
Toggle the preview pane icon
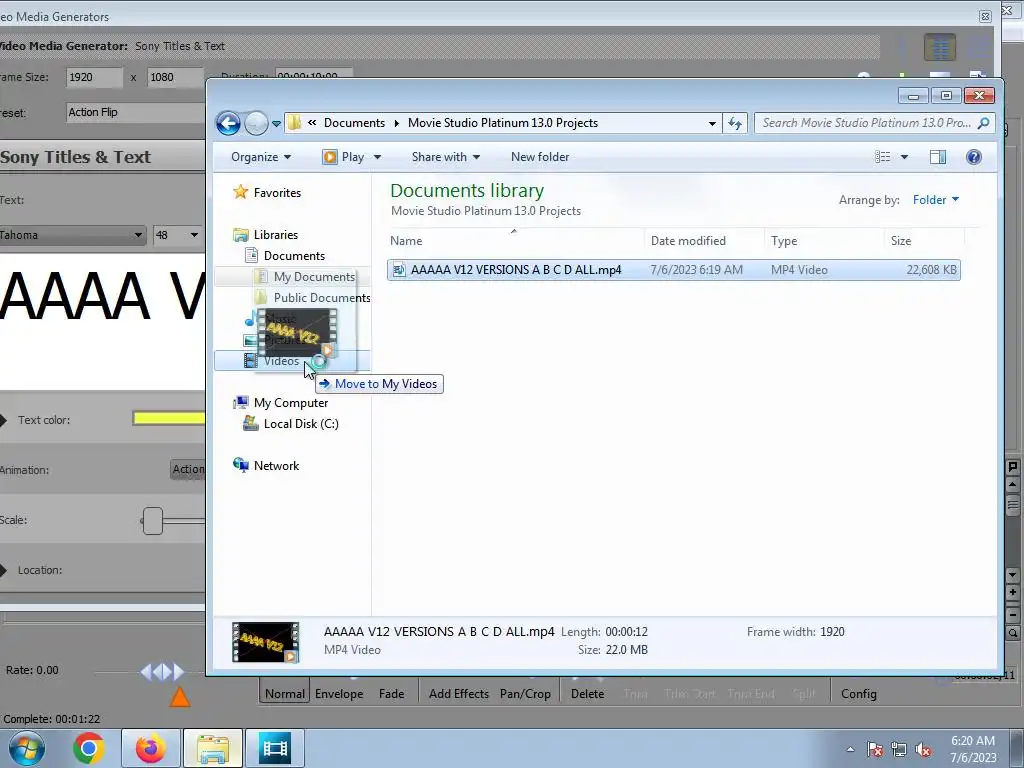click(938, 157)
